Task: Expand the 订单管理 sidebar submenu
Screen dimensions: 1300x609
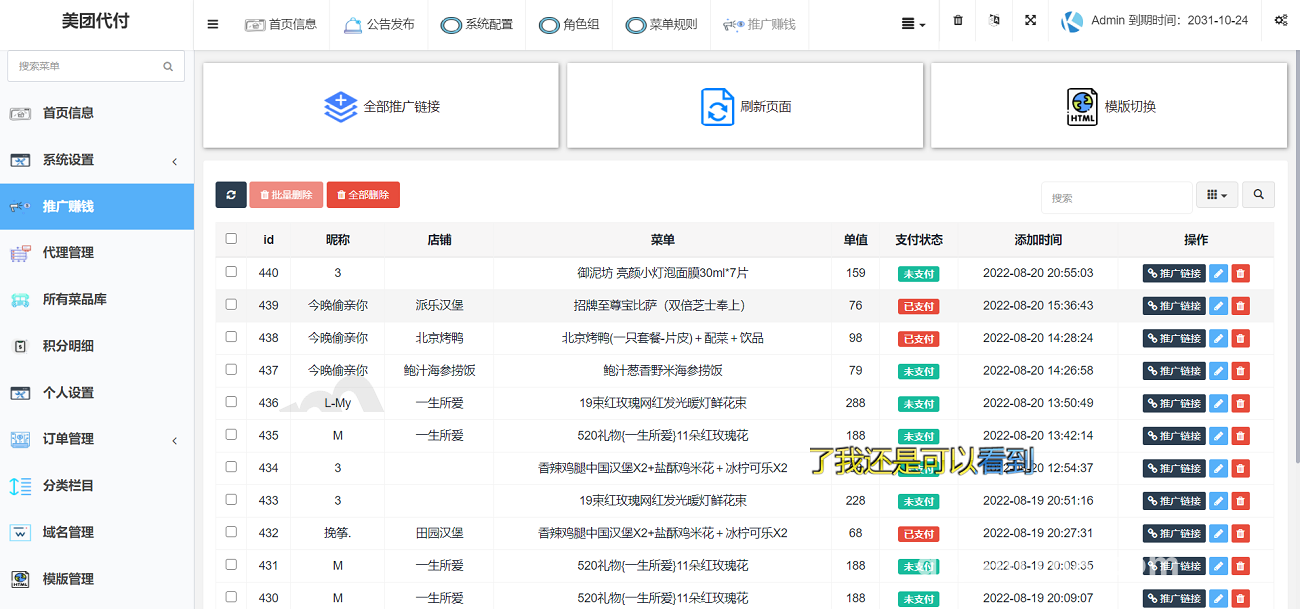Action: pyautogui.click(x=97, y=439)
